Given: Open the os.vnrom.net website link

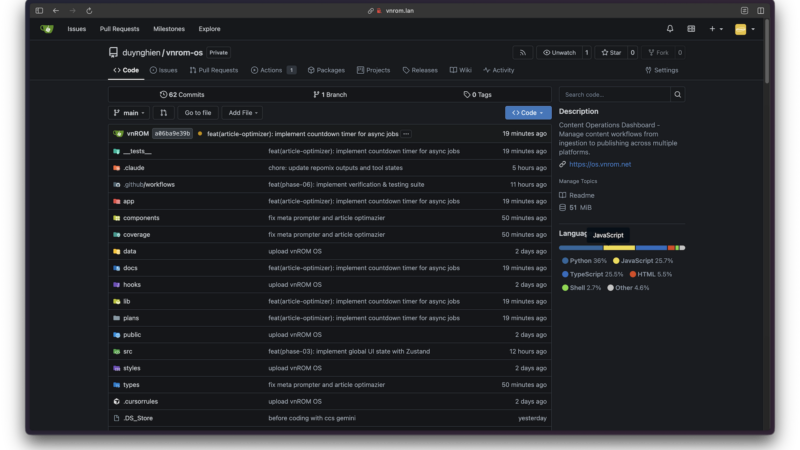Looking at the screenshot, I should tap(600, 164).
